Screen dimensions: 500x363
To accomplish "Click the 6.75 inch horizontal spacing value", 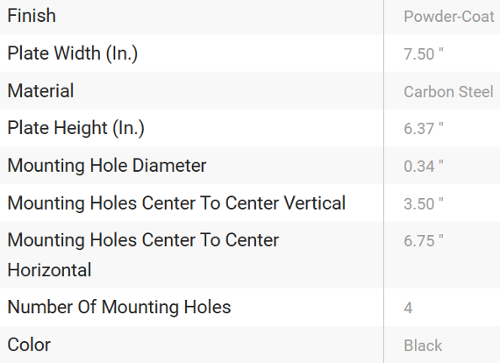I will [x=423, y=241].
